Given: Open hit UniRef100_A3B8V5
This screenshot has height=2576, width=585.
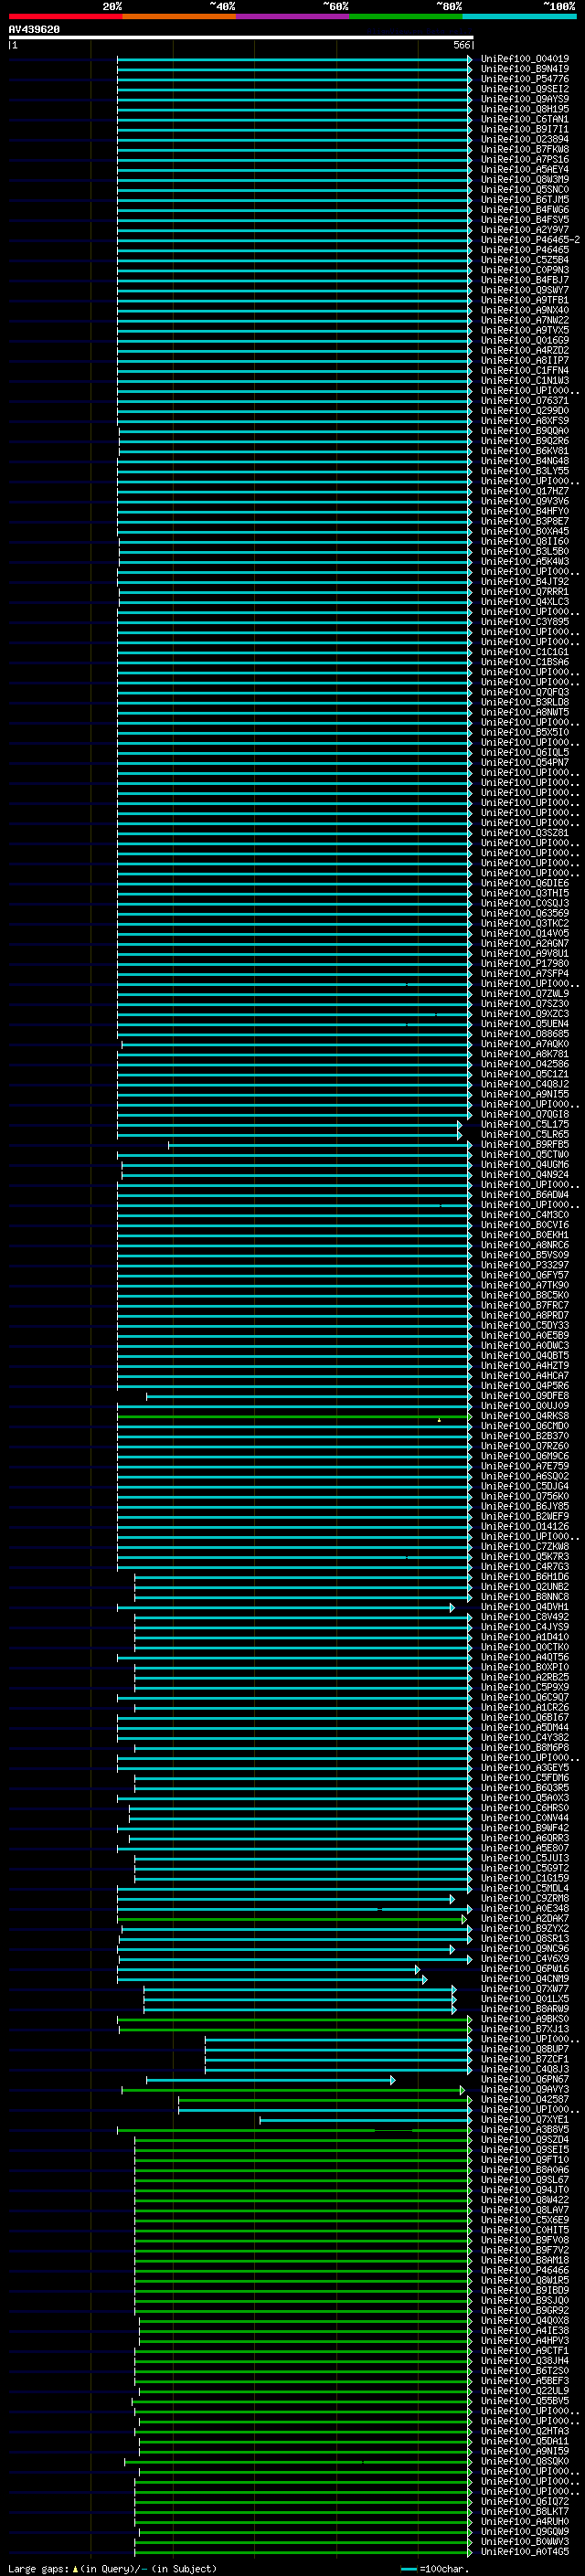Looking at the screenshot, I should point(525,2129).
